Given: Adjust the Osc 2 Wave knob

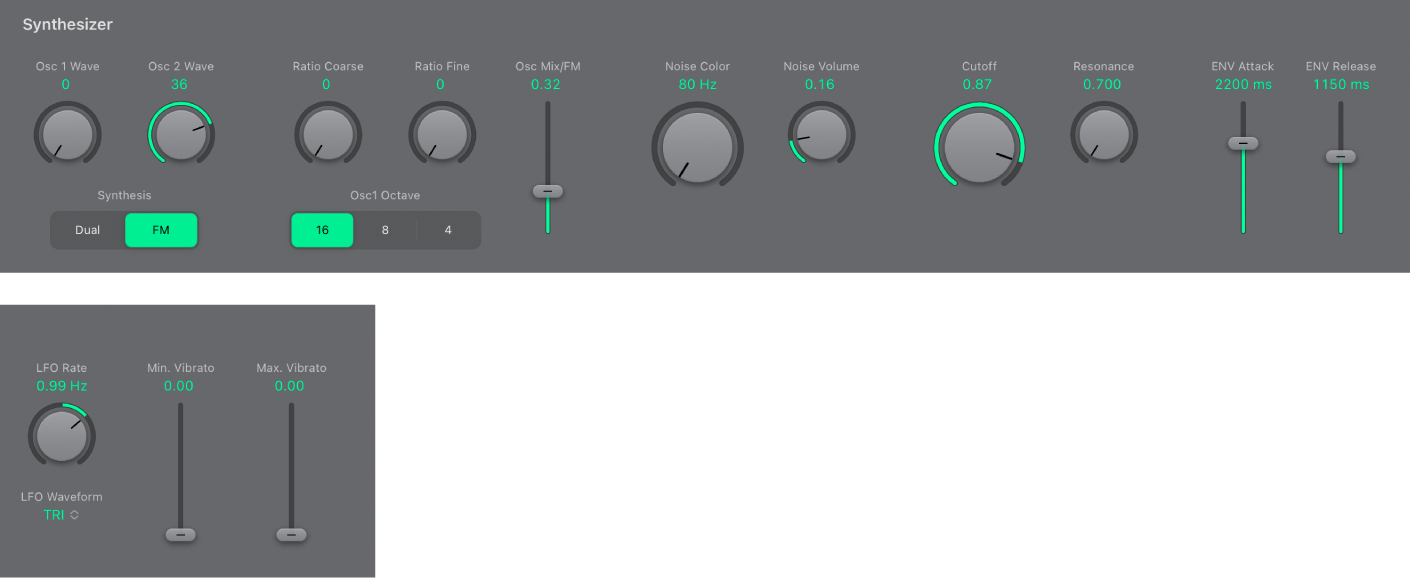Looking at the screenshot, I should tap(180, 133).
